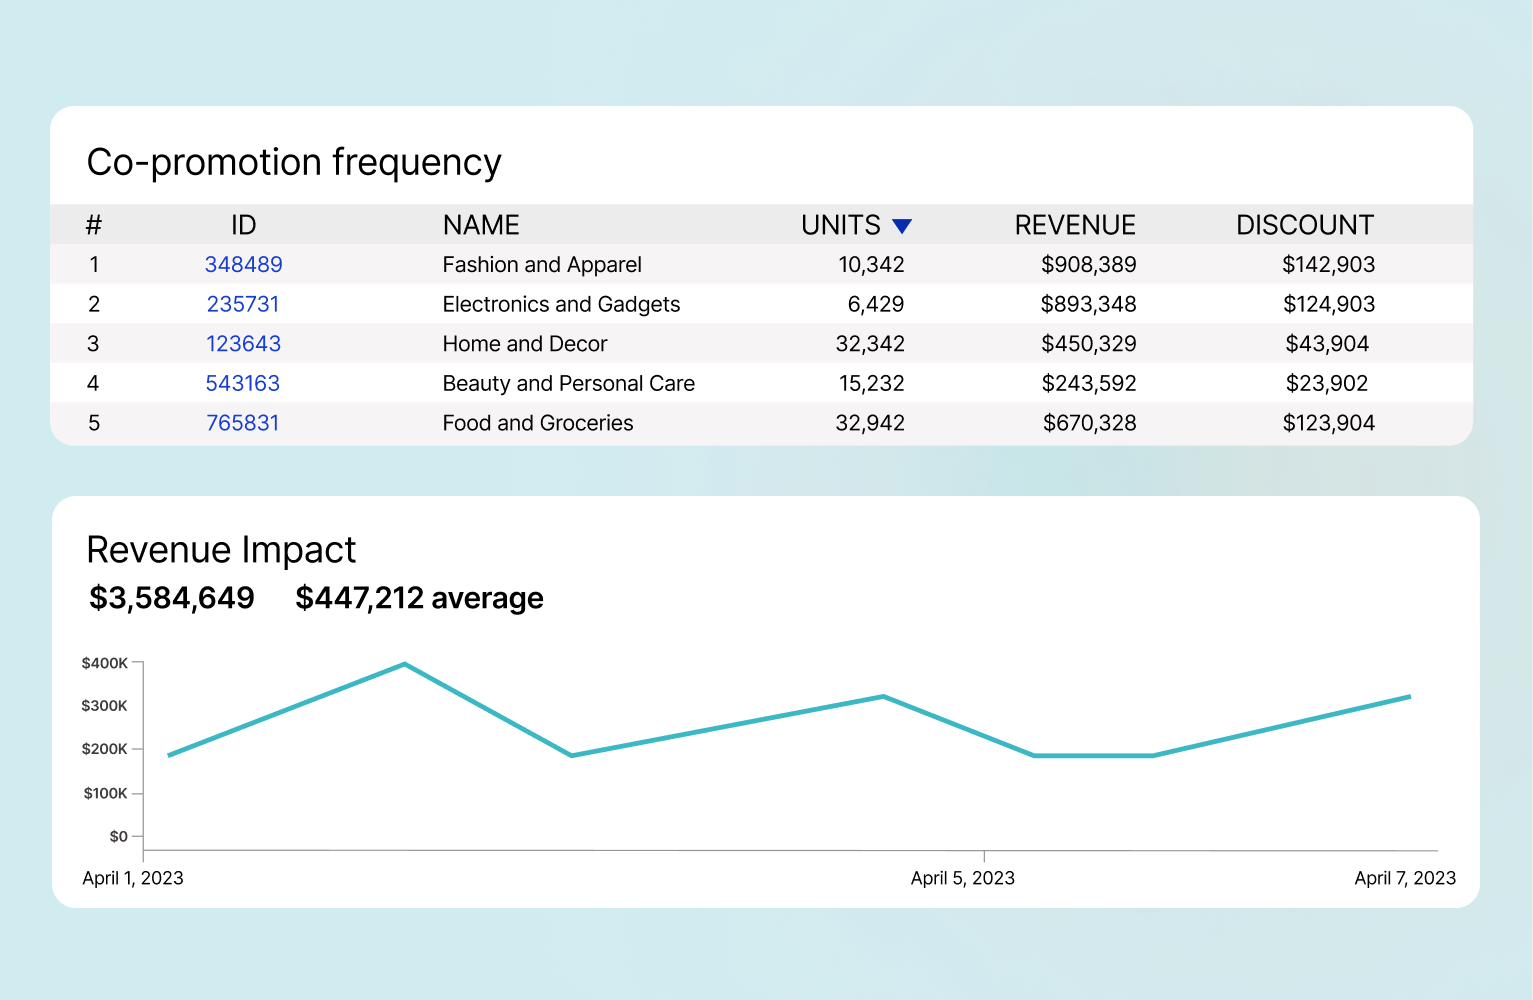This screenshot has height=1000, width=1533.
Task: Sort table by the DISCOUNT column
Action: [1305, 225]
